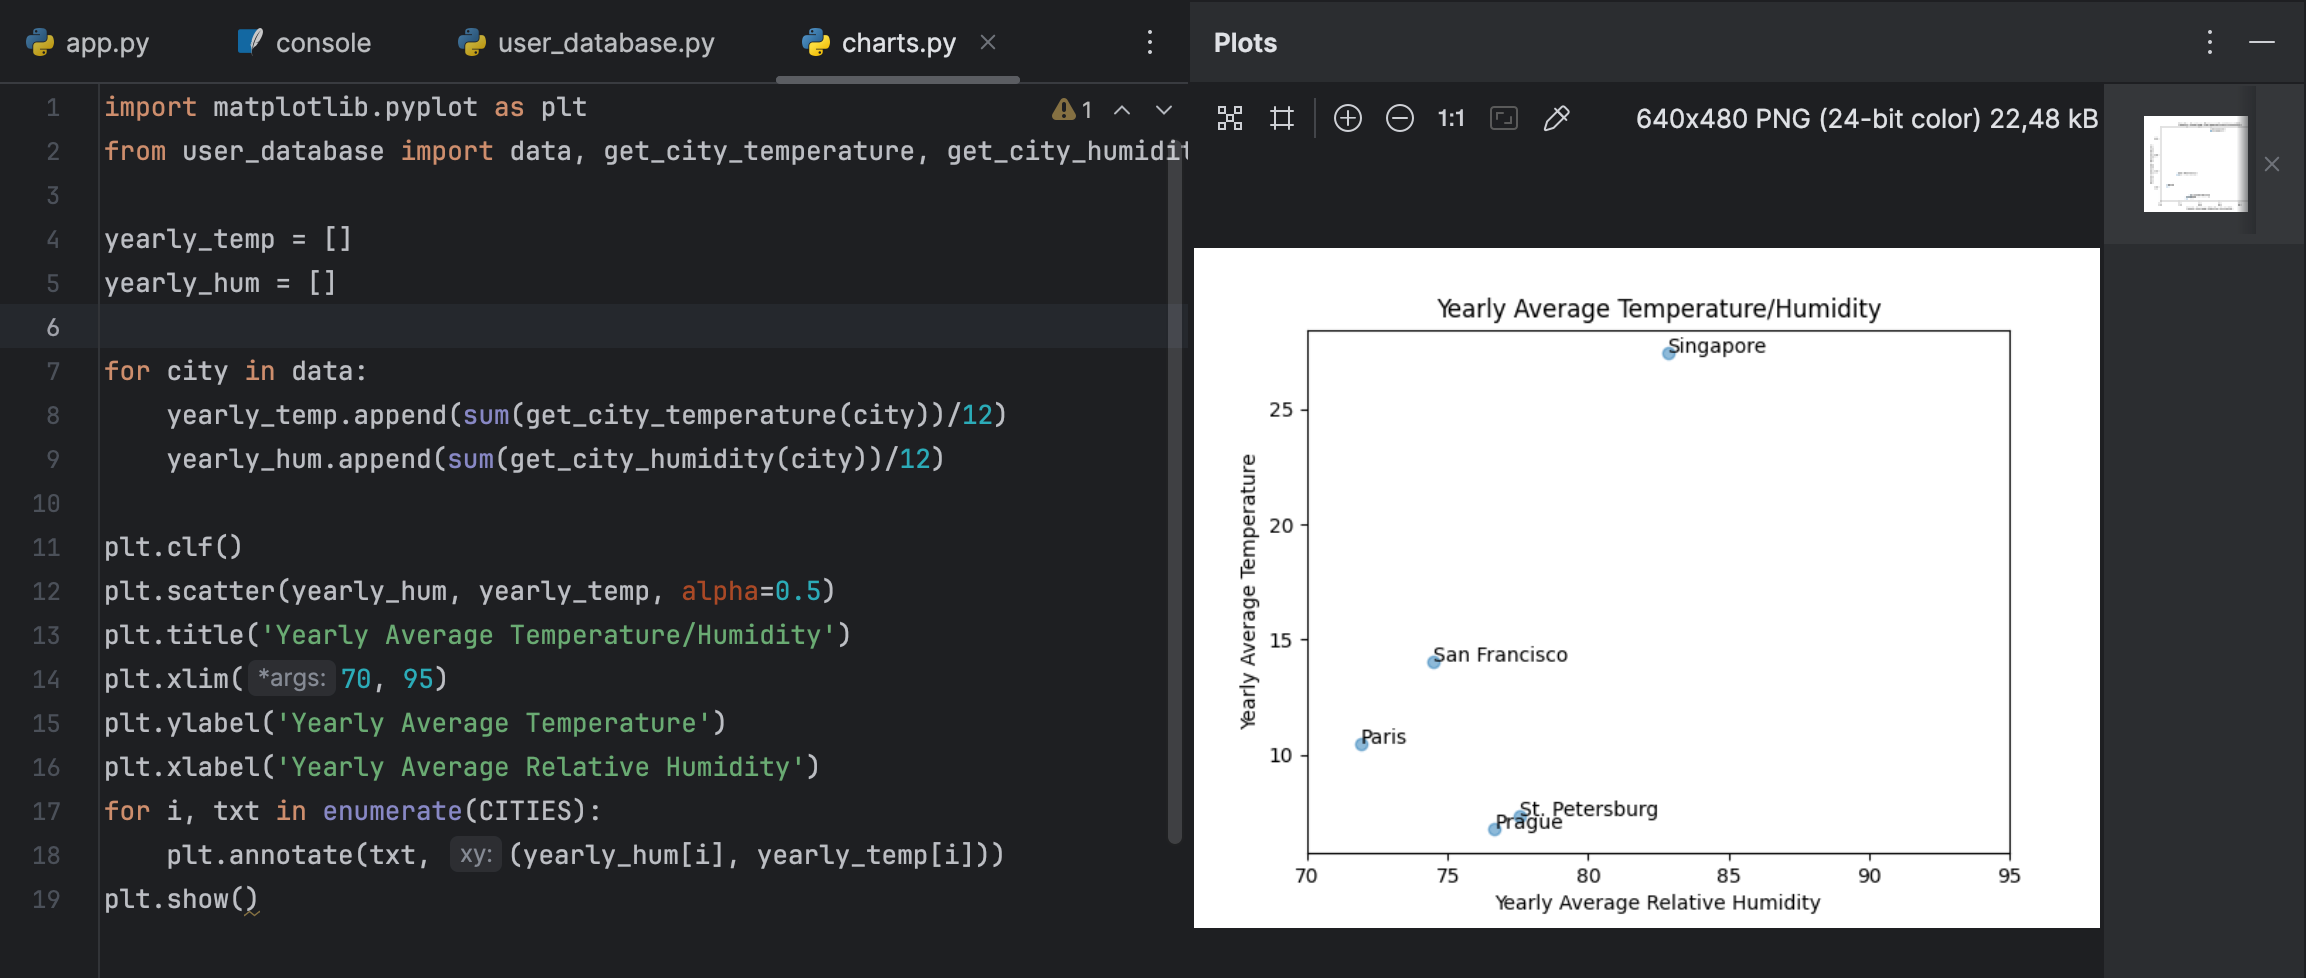Select the pencil edit icon in Plots toolbar

(x=1557, y=118)
